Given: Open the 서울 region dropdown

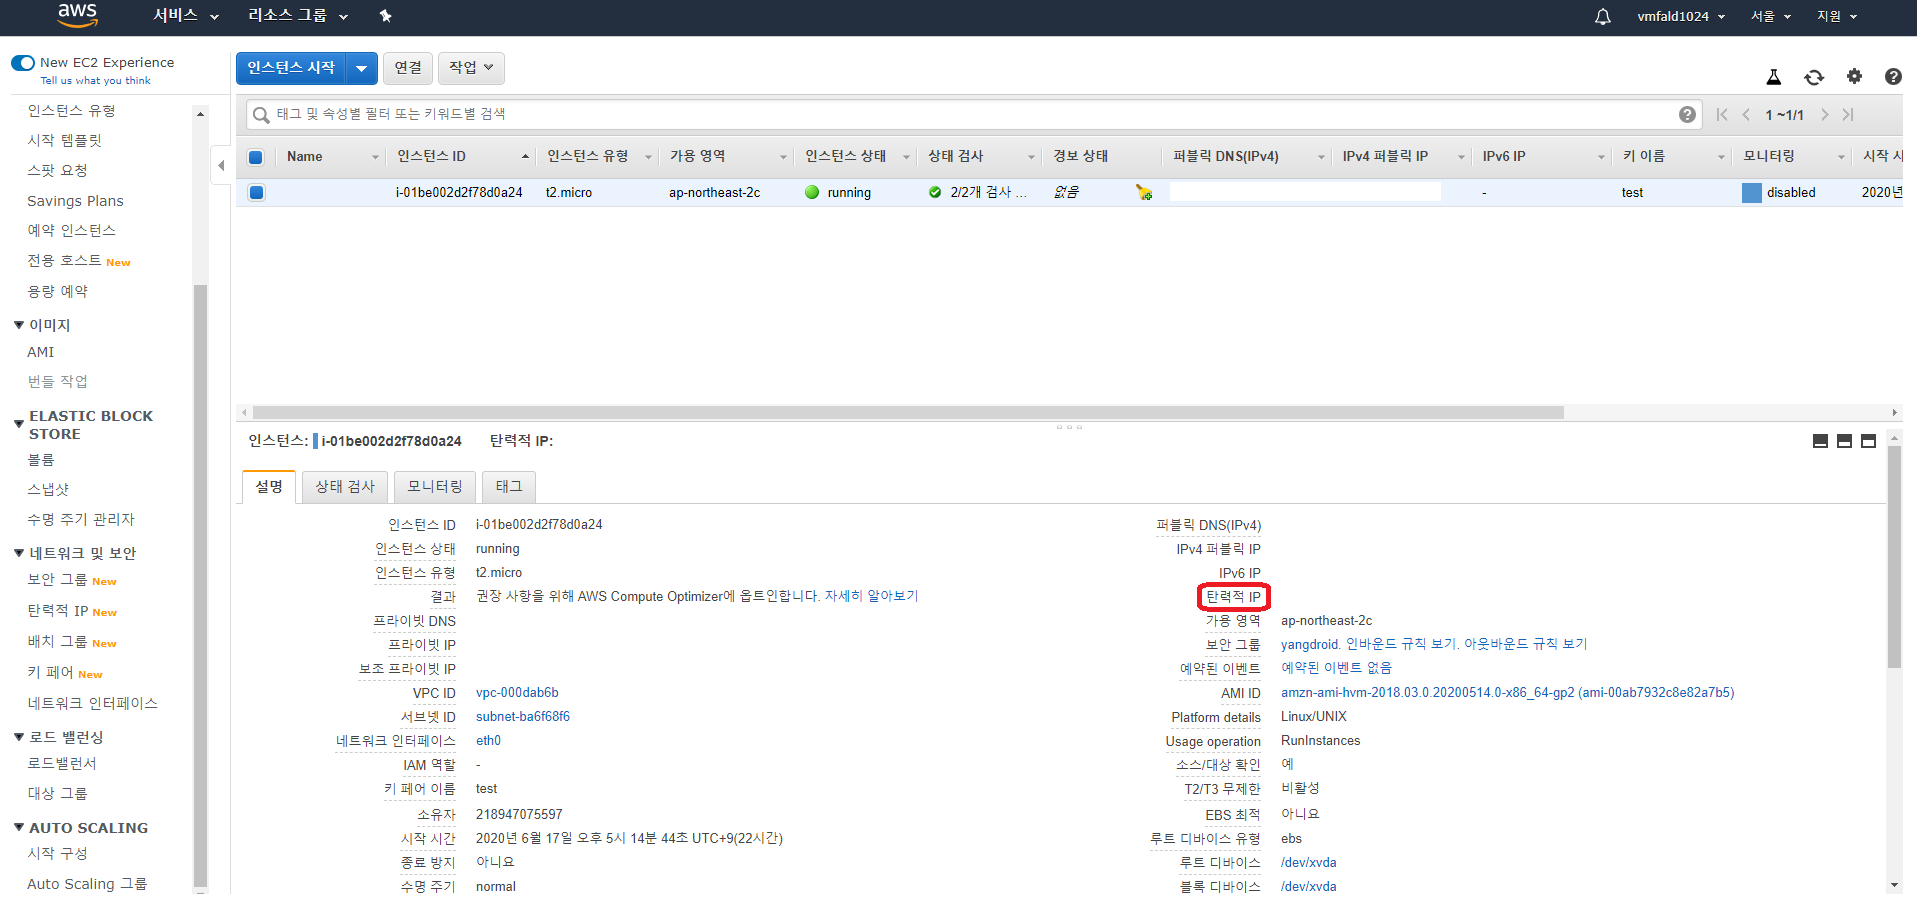Looking at the screenshot, I should pyautogui.click(x=1771, y=16).
